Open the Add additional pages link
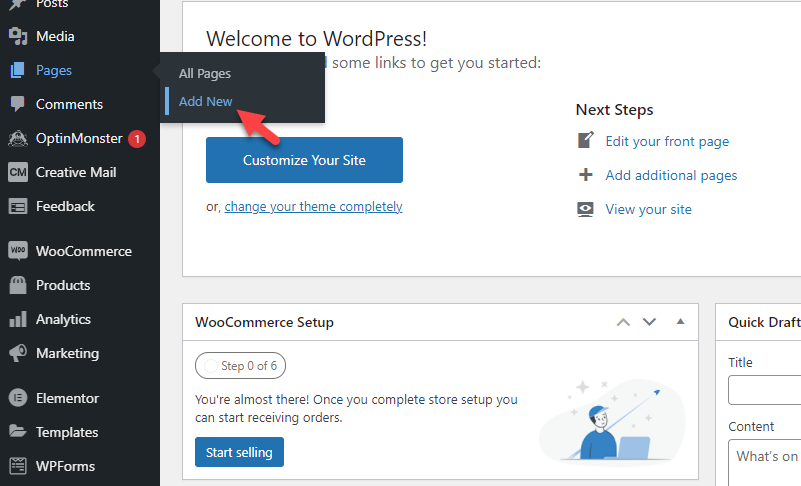The image size is (801, 486). [671, 175]
